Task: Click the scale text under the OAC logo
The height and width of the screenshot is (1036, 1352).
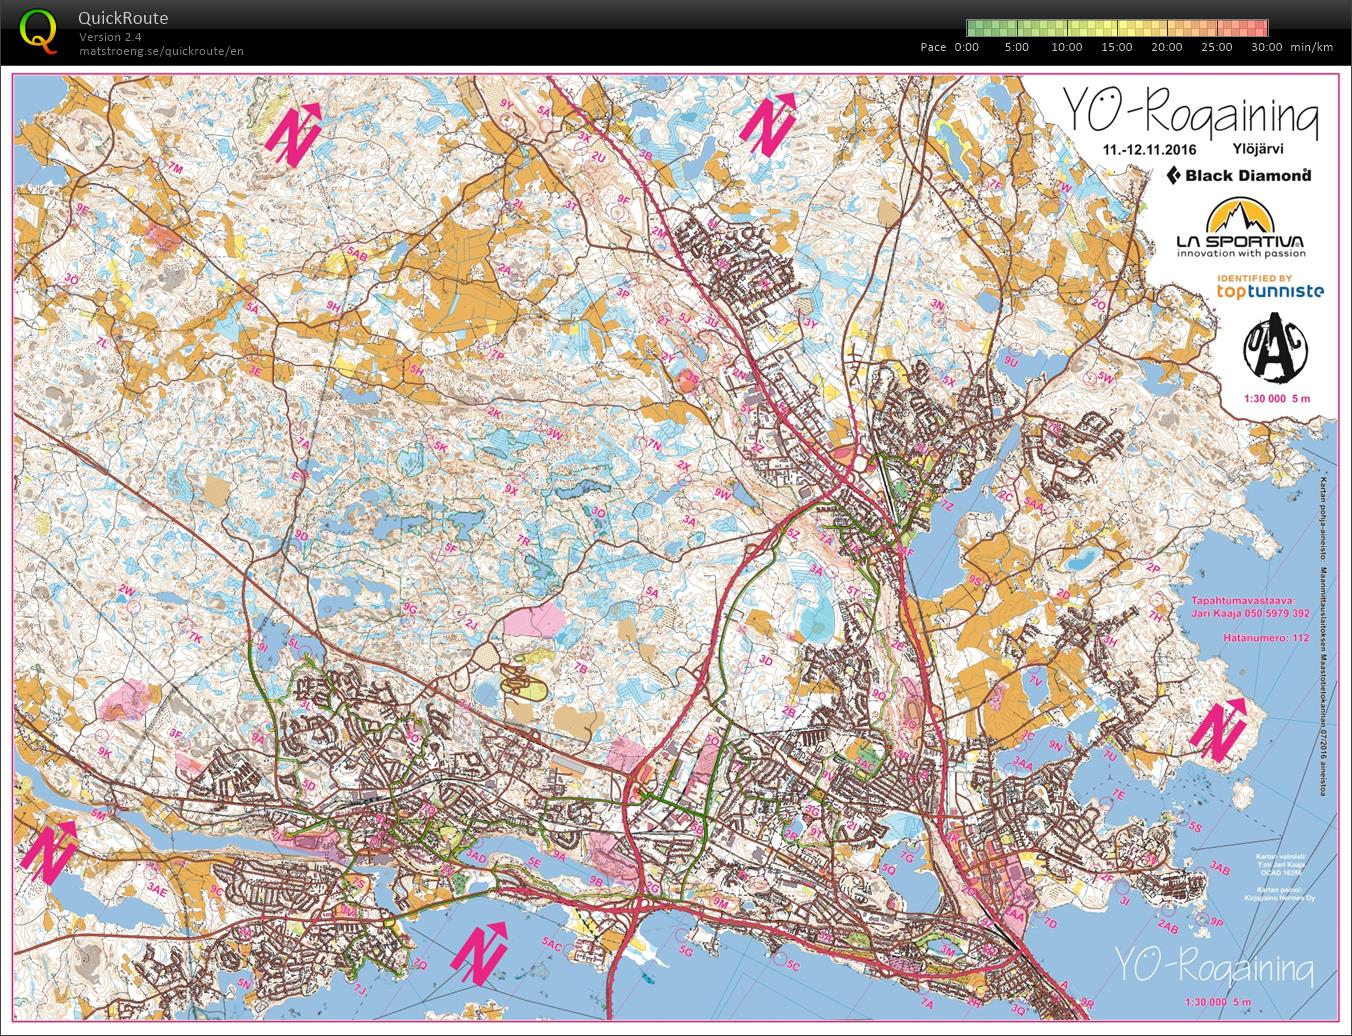Action: click(1275, 398)
